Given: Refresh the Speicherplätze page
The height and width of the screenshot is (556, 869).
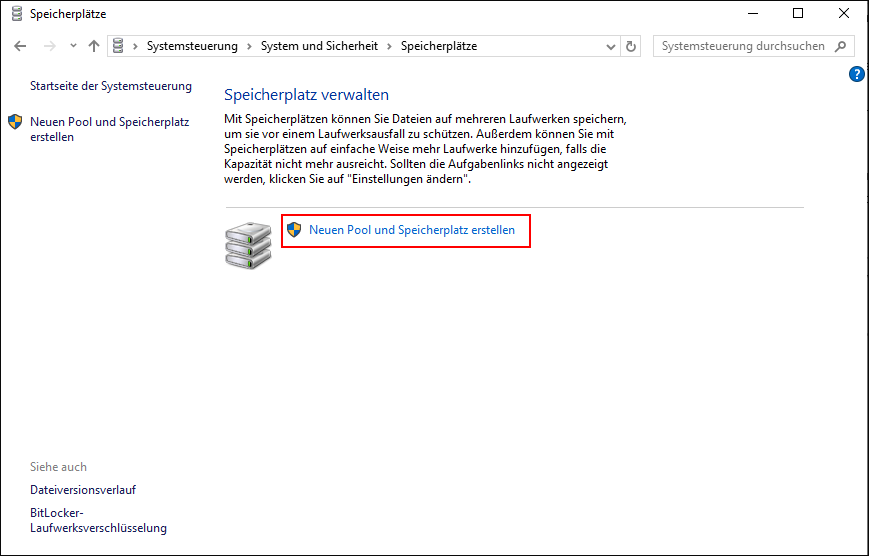Looking at the screenshot, I should coord(631,47).
